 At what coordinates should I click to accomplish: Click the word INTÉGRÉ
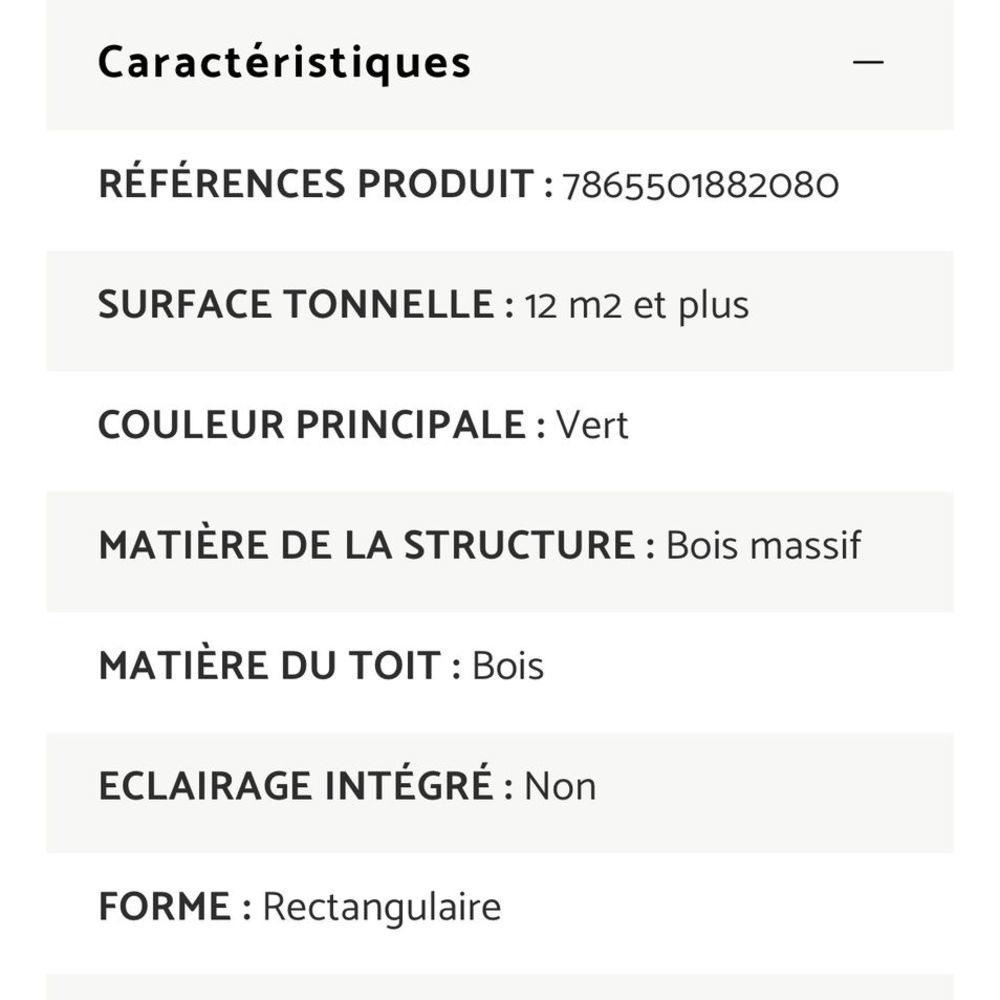tap(408, 787)
